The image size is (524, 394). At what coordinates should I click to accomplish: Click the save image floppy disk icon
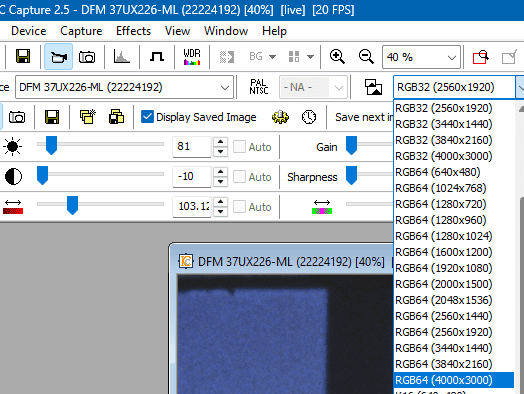pos(23,56)
